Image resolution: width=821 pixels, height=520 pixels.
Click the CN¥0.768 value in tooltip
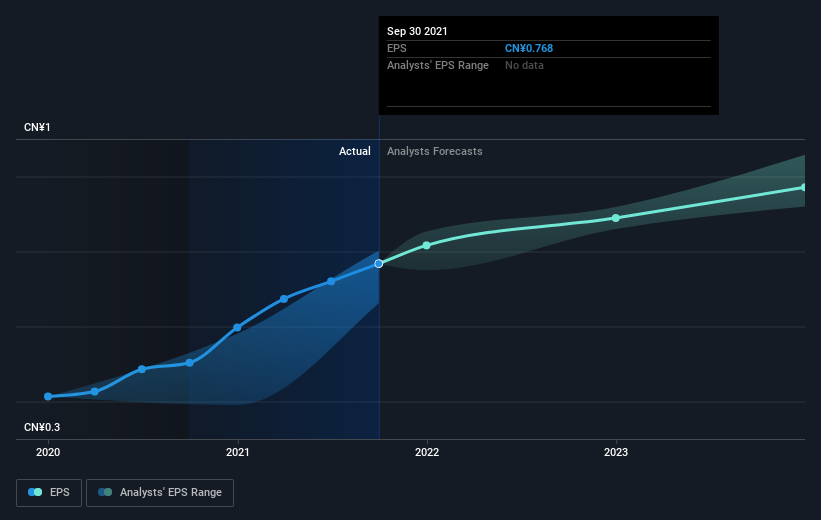529,48
